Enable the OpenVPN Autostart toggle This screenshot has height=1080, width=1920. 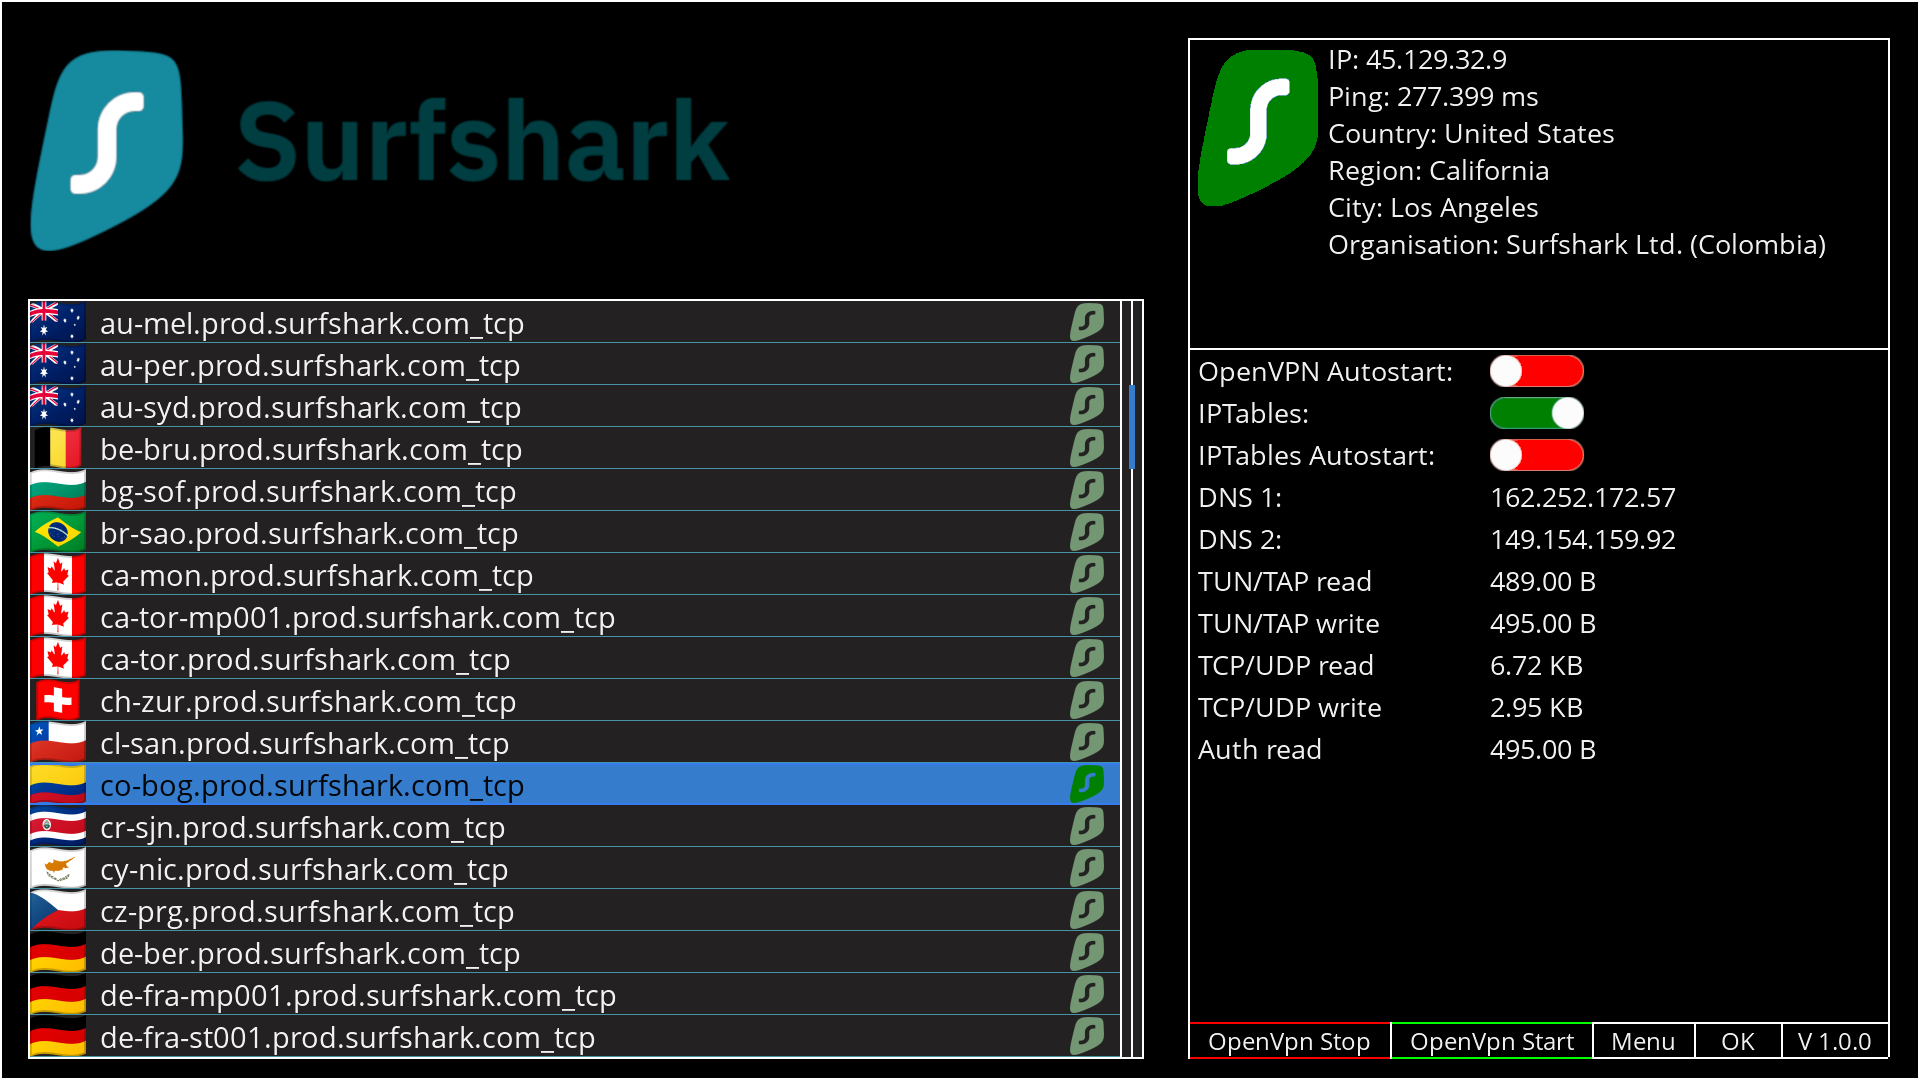(x=1536, y=371)
